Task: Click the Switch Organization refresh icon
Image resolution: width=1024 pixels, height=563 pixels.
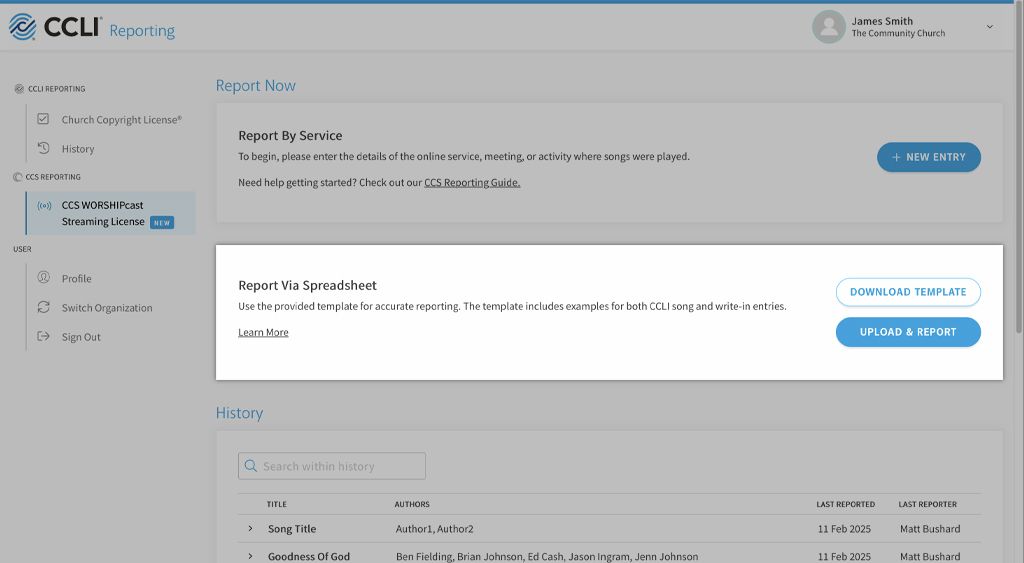Action: [x=43, y=306]
